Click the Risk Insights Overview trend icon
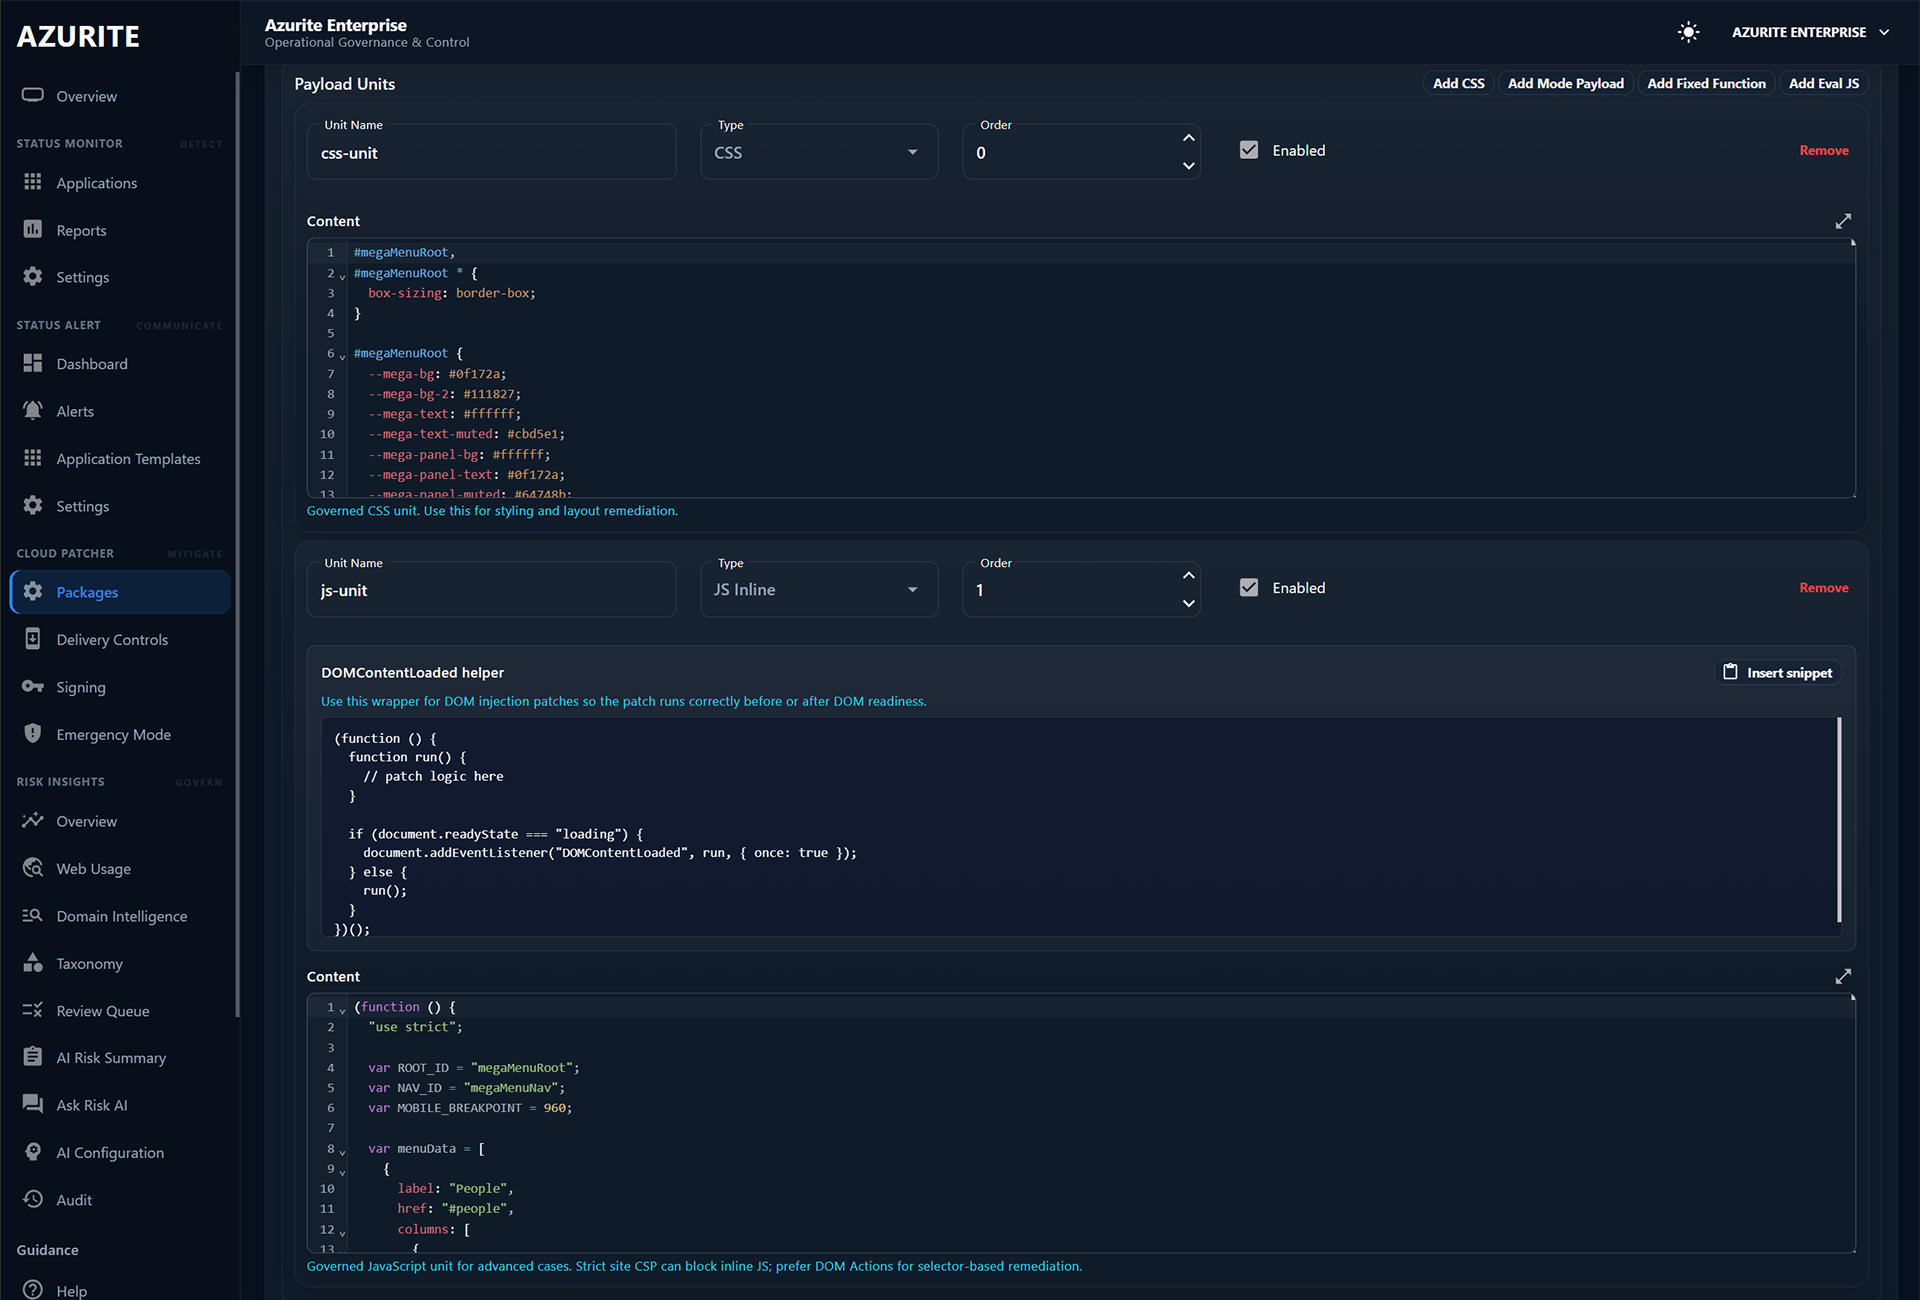 (33, 820)
